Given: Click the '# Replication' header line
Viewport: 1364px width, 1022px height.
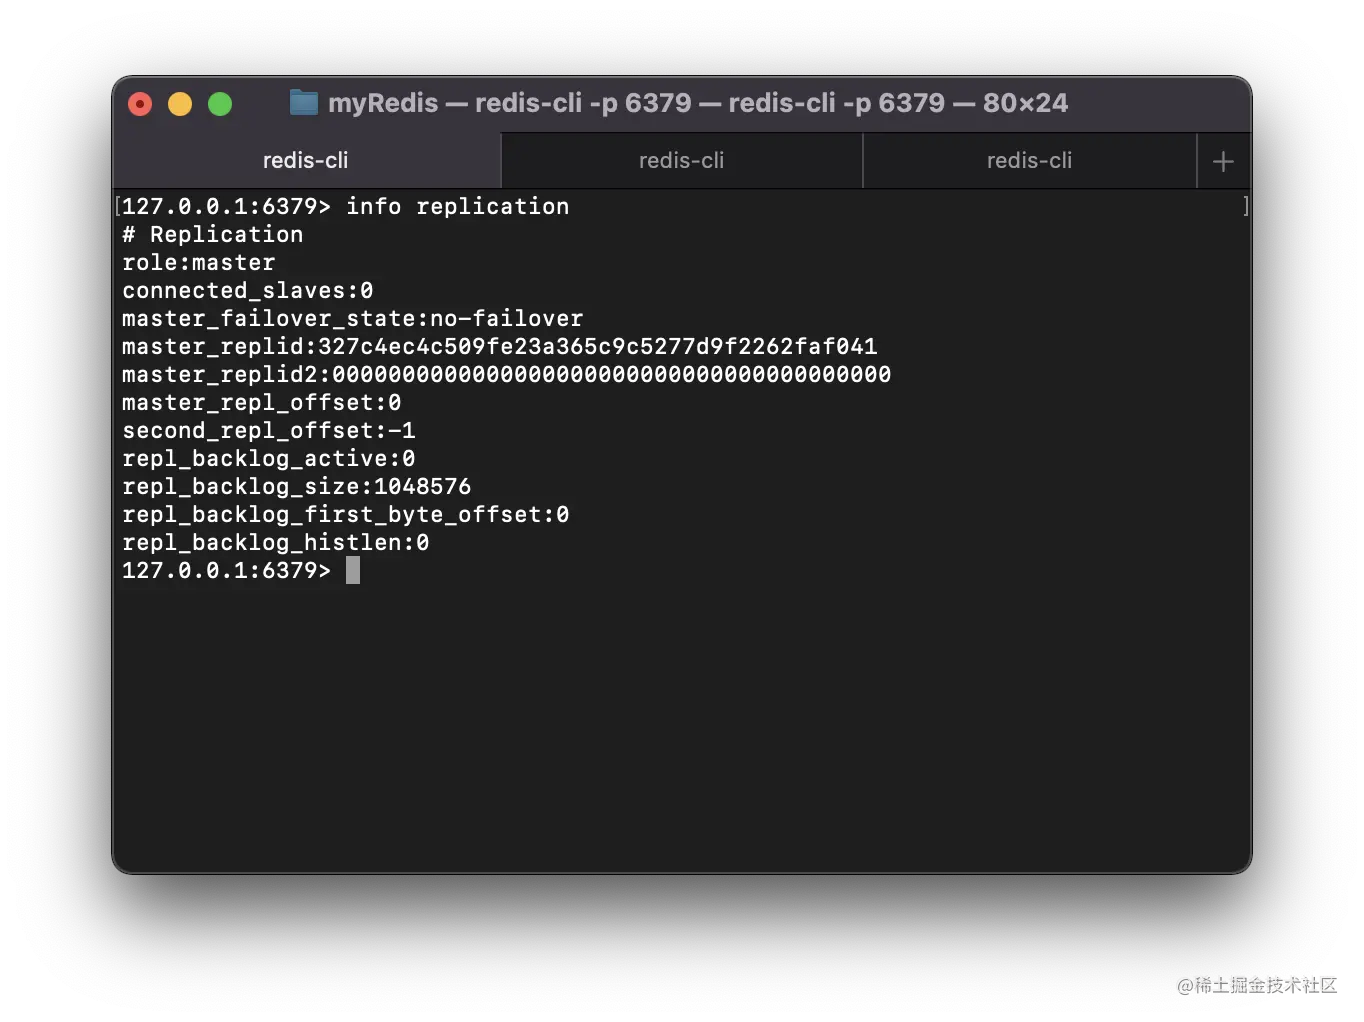Looking at the screenshot, I should click(212, 234).
